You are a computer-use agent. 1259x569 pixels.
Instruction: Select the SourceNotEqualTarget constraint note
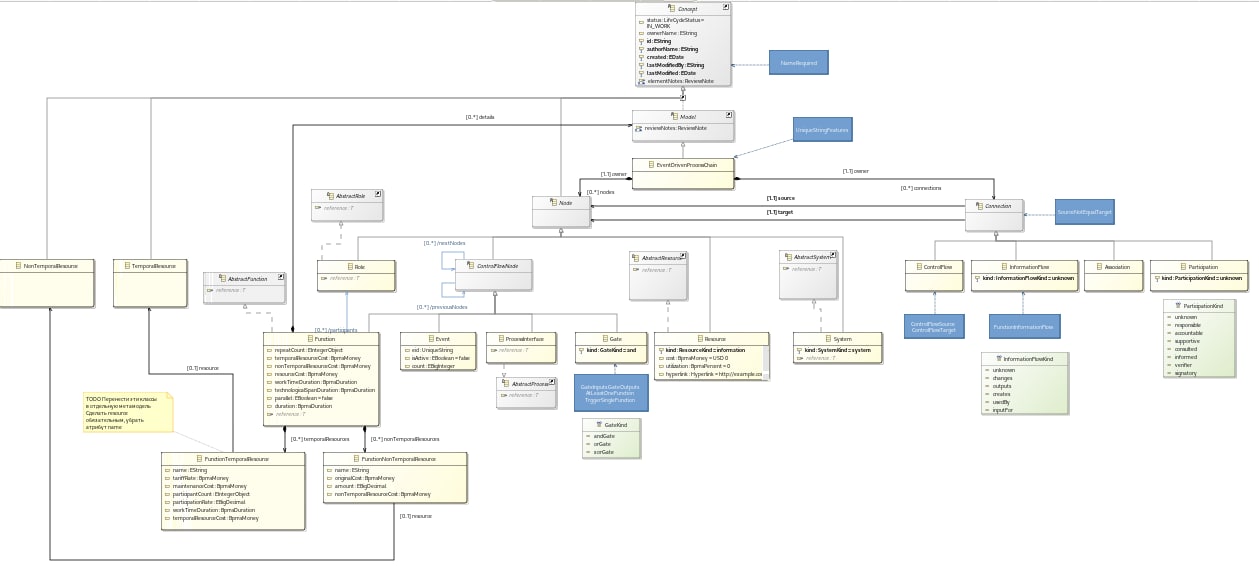(1084, 211)
